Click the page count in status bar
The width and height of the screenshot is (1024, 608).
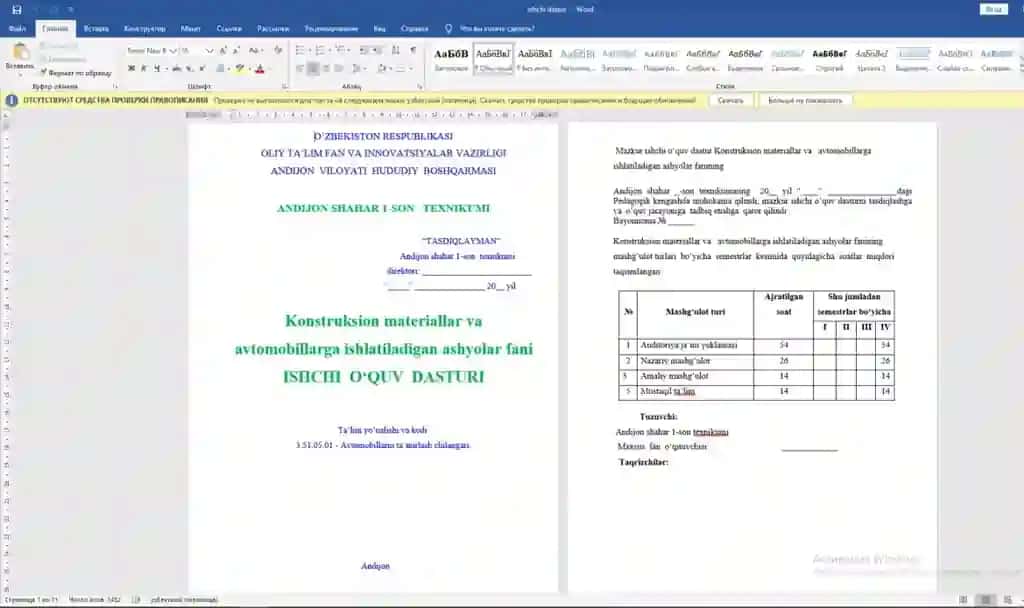[x=32, y=600]
